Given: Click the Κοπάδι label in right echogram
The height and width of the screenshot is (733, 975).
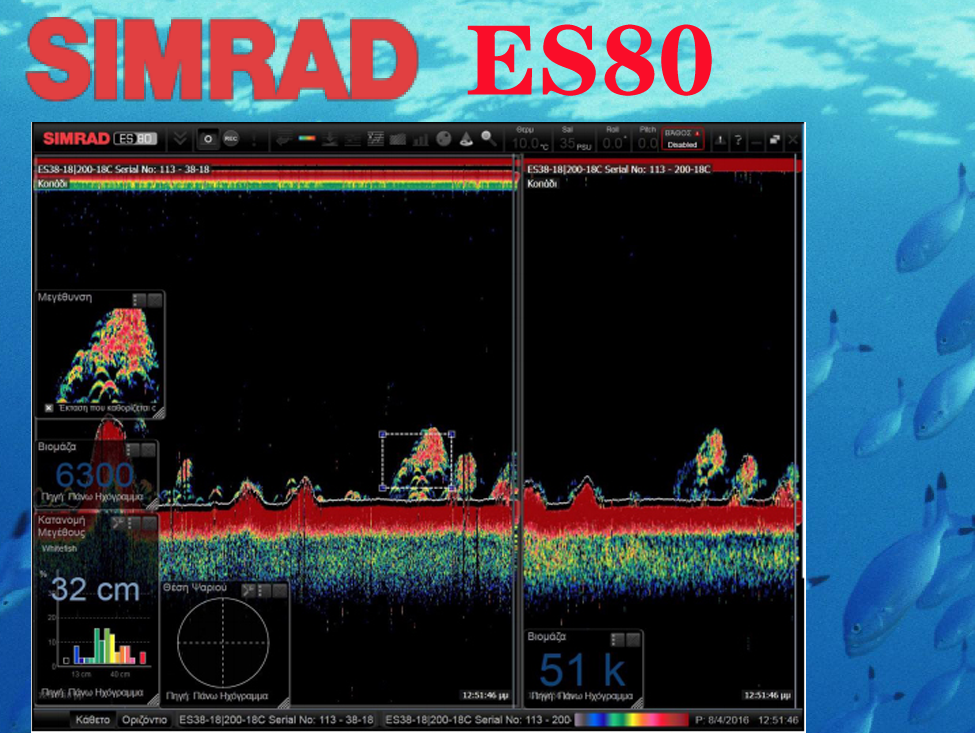Looking at the screenshot, I should [542, 184].
